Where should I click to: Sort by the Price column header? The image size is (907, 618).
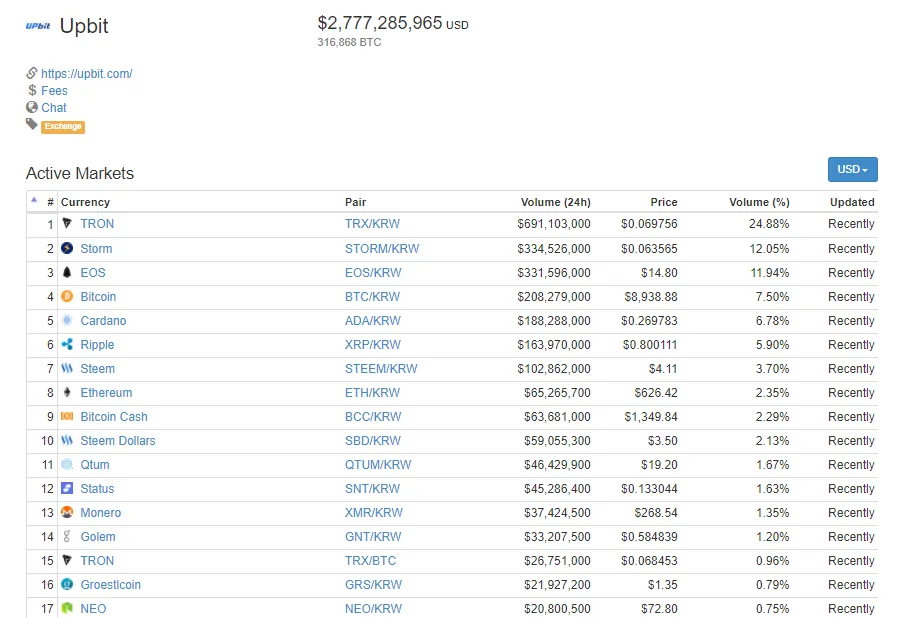663,202
